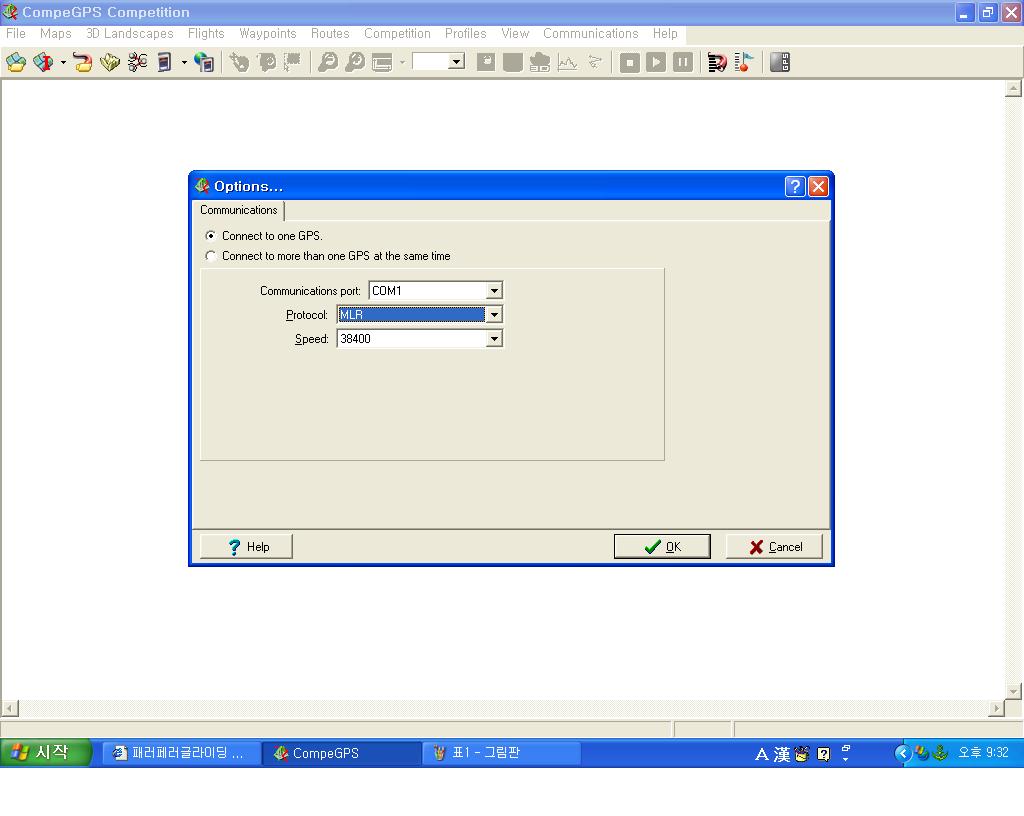Click the open route arrow icon
This screenshot has width=1024, height=816.
[x=82, y=62]
